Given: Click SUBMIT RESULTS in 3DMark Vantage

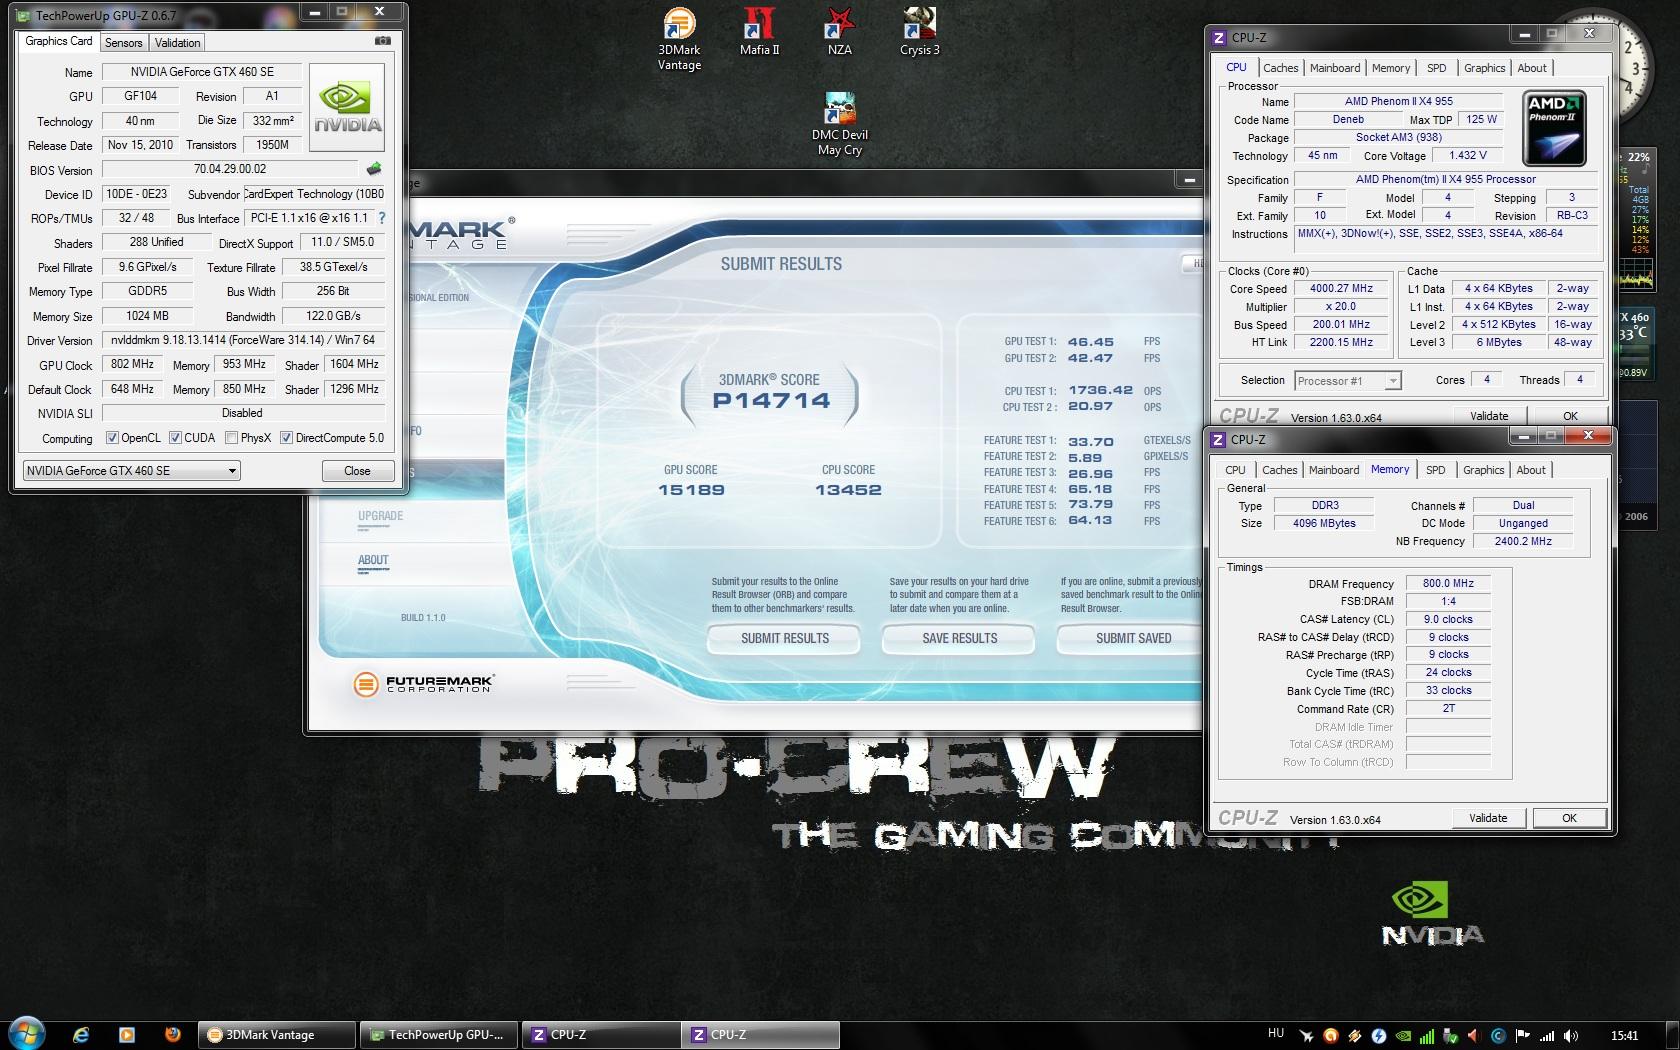Looking at the screenshot, I should point(785,638).
